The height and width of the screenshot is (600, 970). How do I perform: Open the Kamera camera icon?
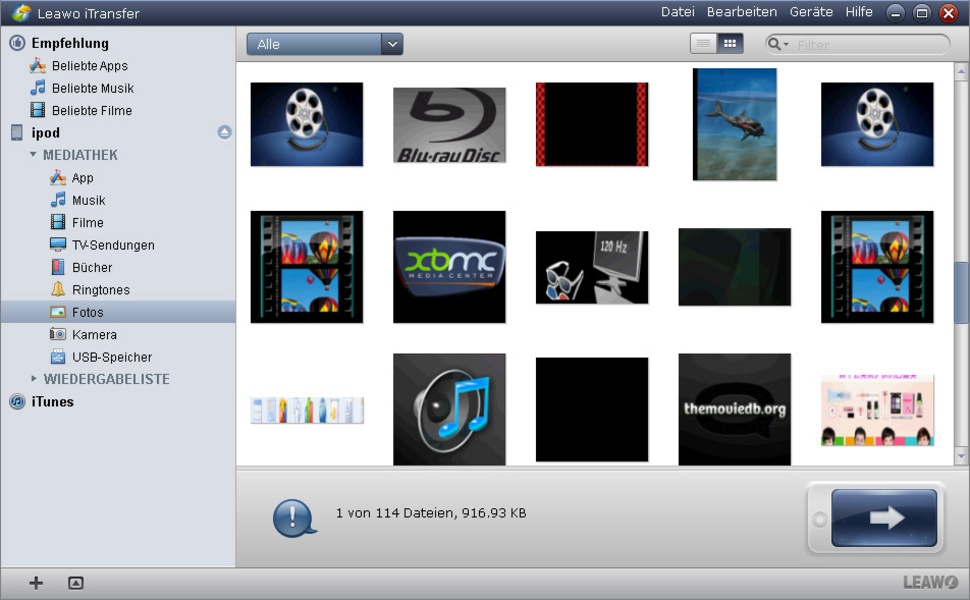pyautogui.click(x=58, y=334)
